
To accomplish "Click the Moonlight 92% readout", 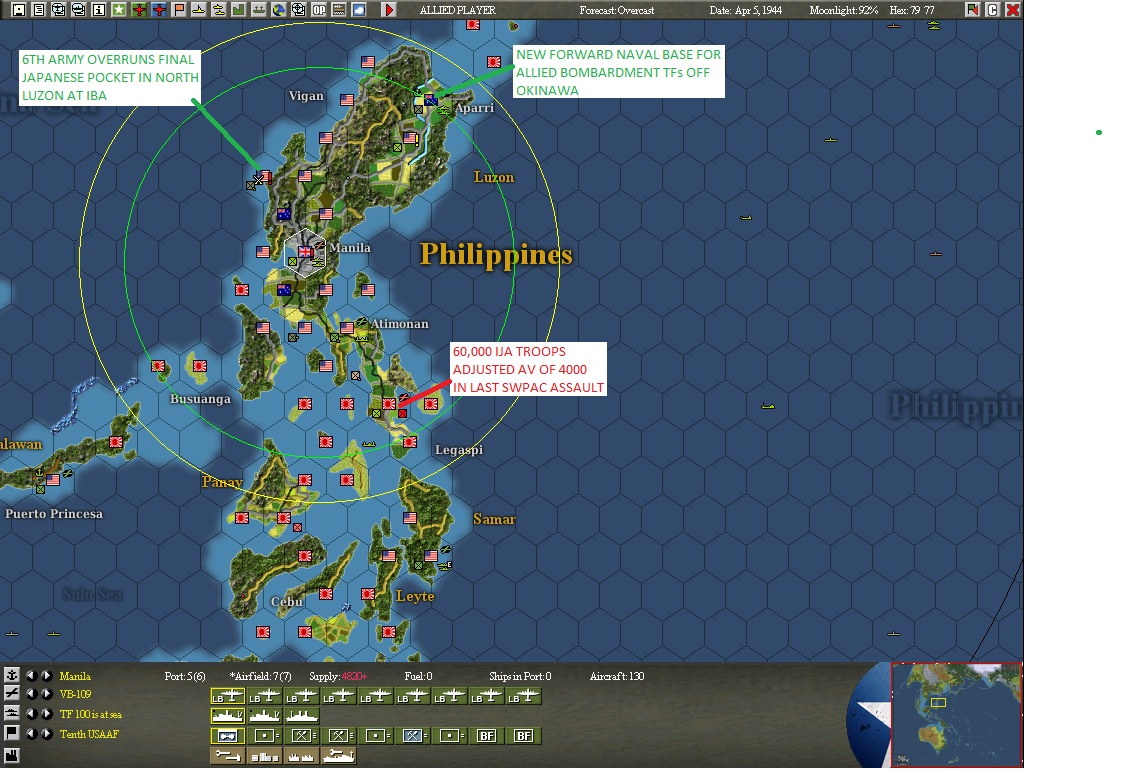I will [x=843, y=10].
